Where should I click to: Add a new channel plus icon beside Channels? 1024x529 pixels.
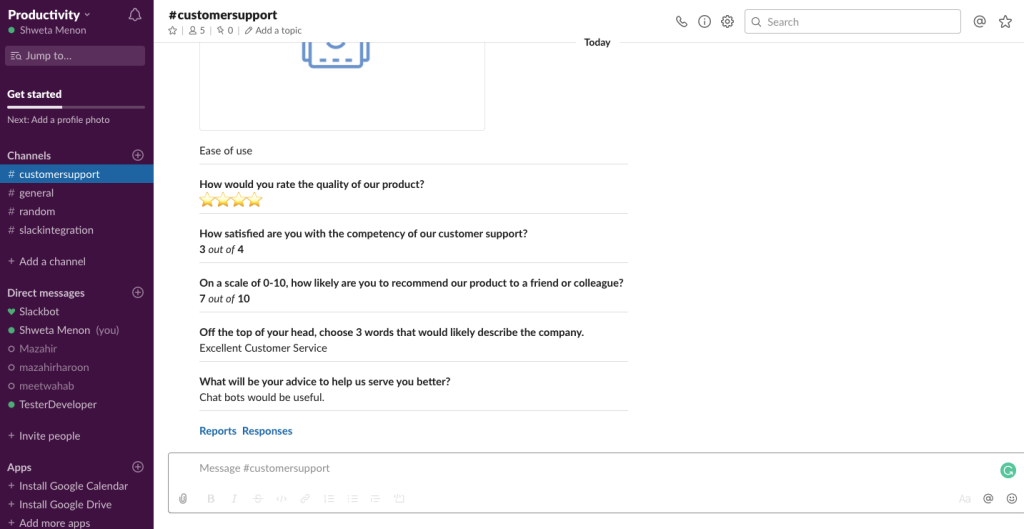tap(138, 155)
